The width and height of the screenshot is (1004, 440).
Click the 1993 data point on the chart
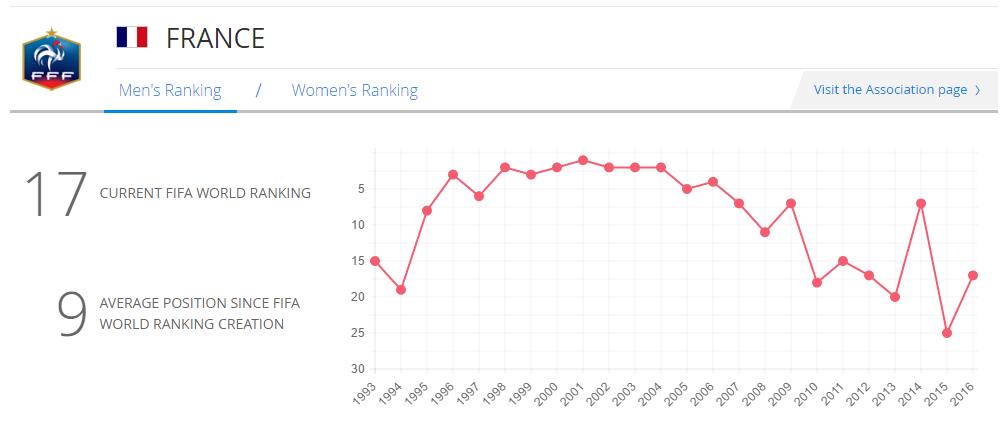(x=375, y=261)
